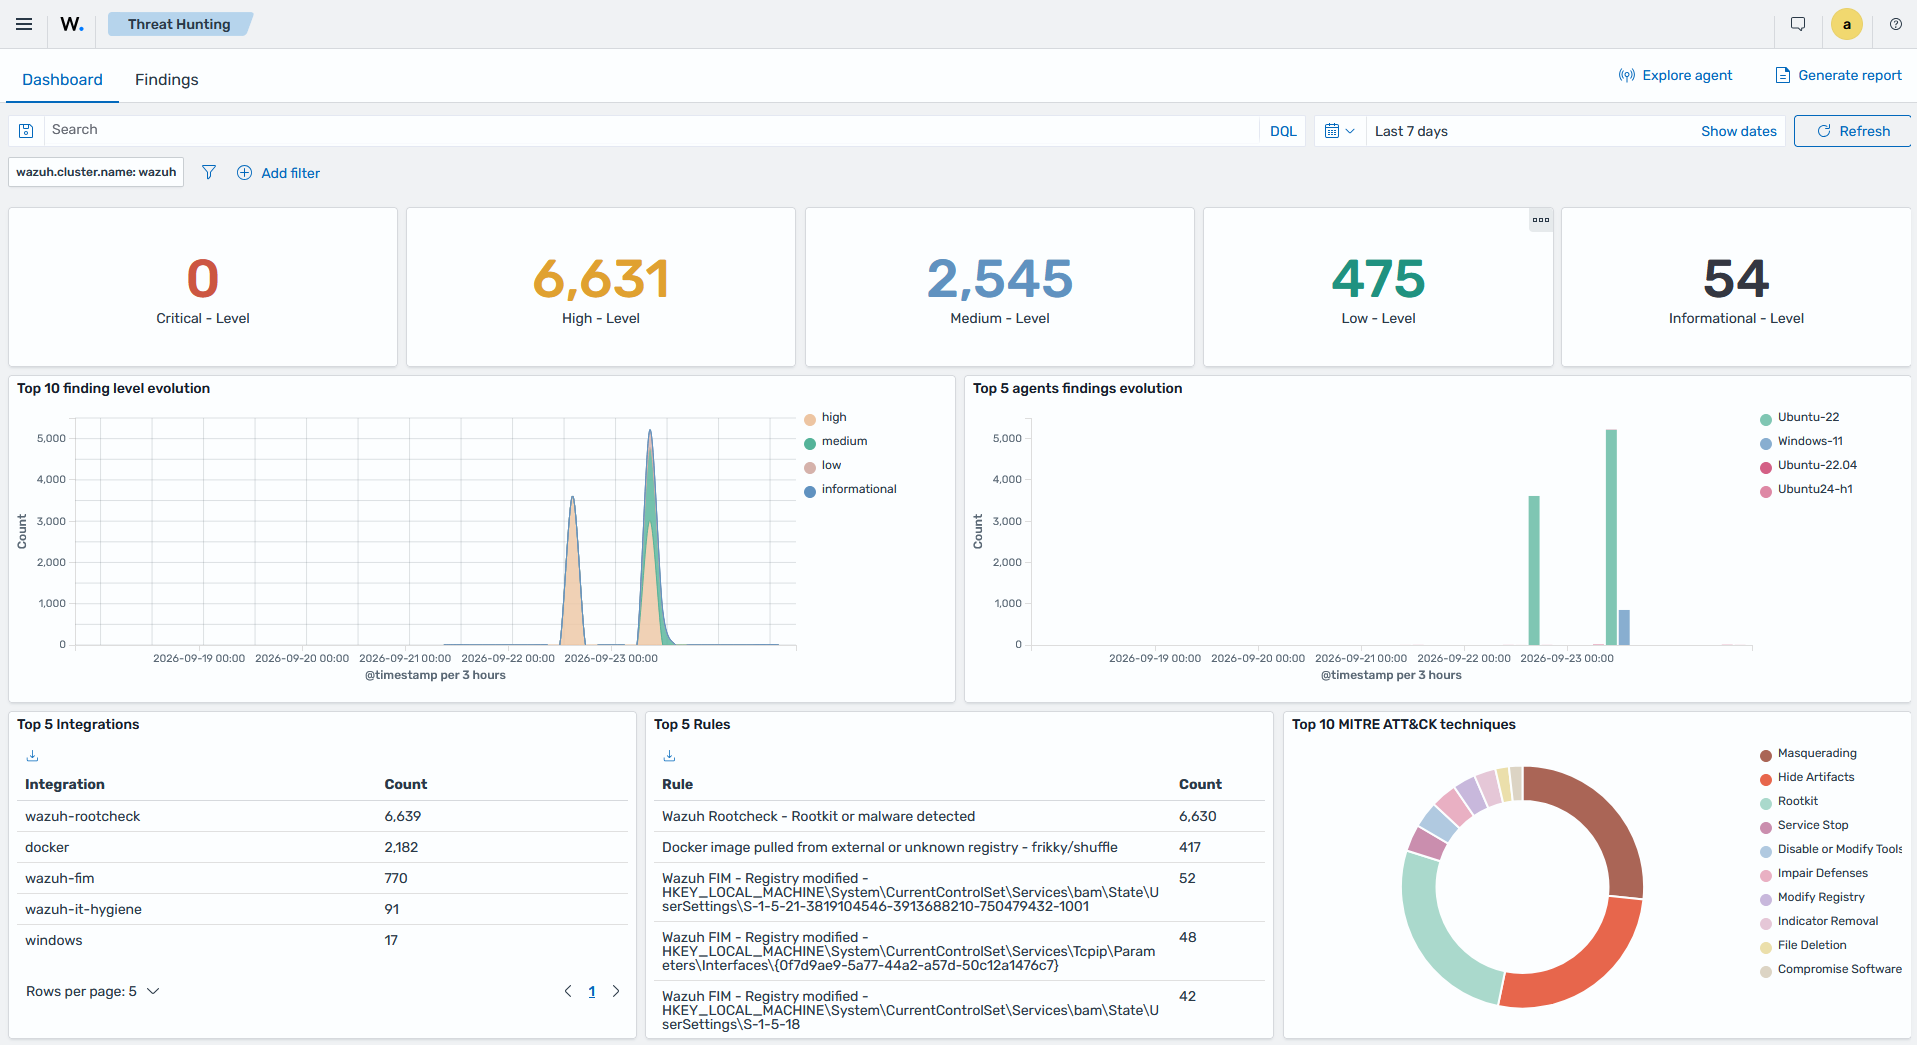Click the DQL query language switcher
Image resolution: width=1917 pixels, height=1045 pixels.
coord(1282,131)
